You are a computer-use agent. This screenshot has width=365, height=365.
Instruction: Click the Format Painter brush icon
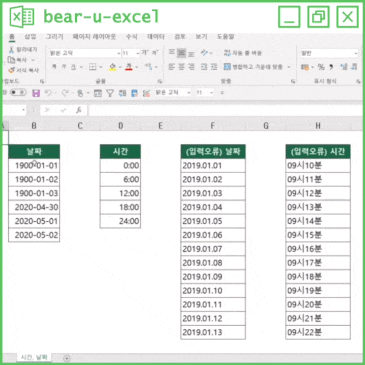click(12, 70)
